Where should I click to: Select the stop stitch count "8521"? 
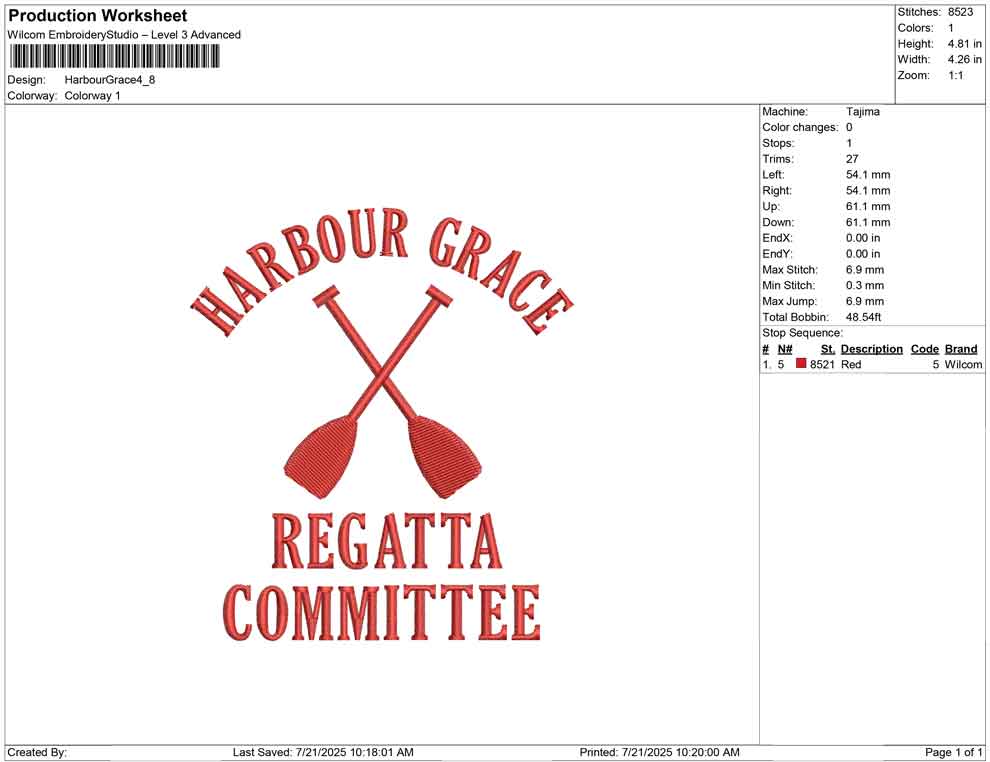(x=822, y=364)
